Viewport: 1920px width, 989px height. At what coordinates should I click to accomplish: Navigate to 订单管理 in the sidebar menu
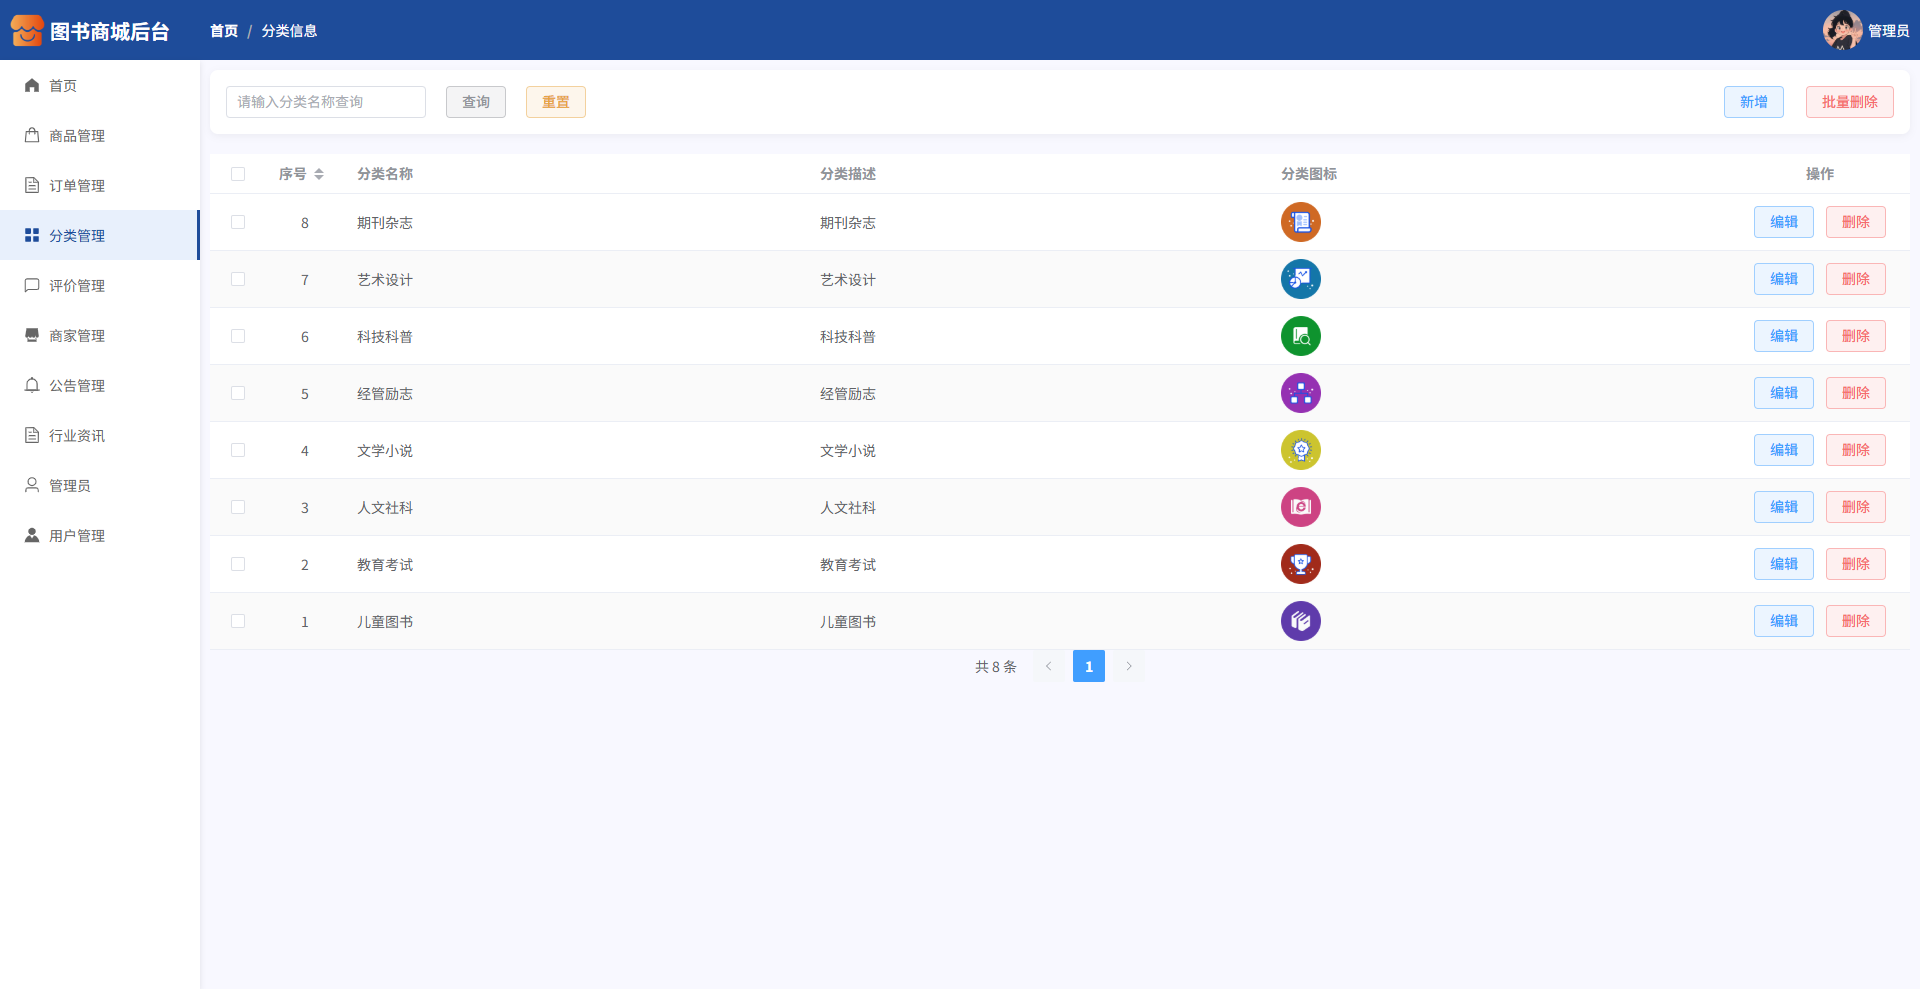(x=77, y=186)
